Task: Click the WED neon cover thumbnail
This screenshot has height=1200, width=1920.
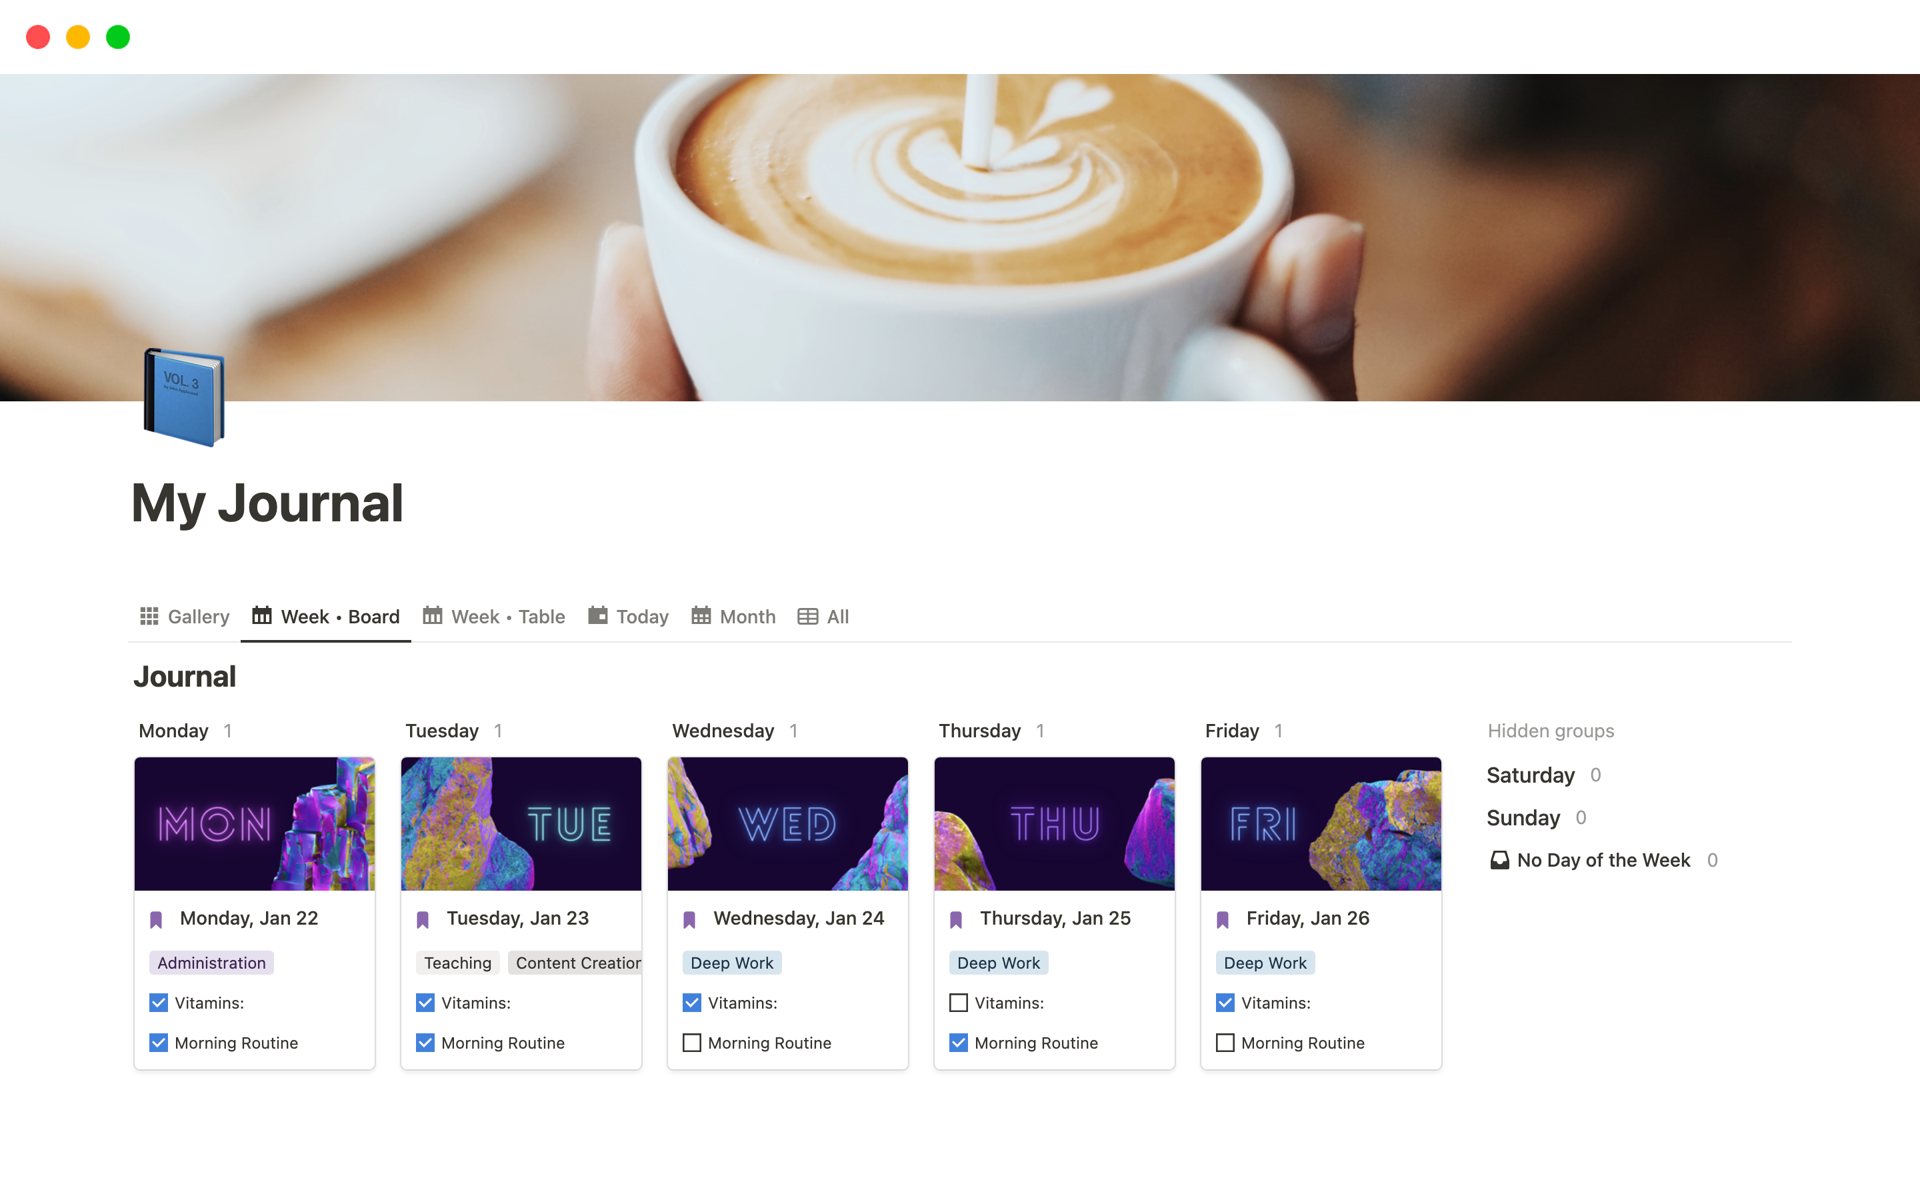Action: 788,824
